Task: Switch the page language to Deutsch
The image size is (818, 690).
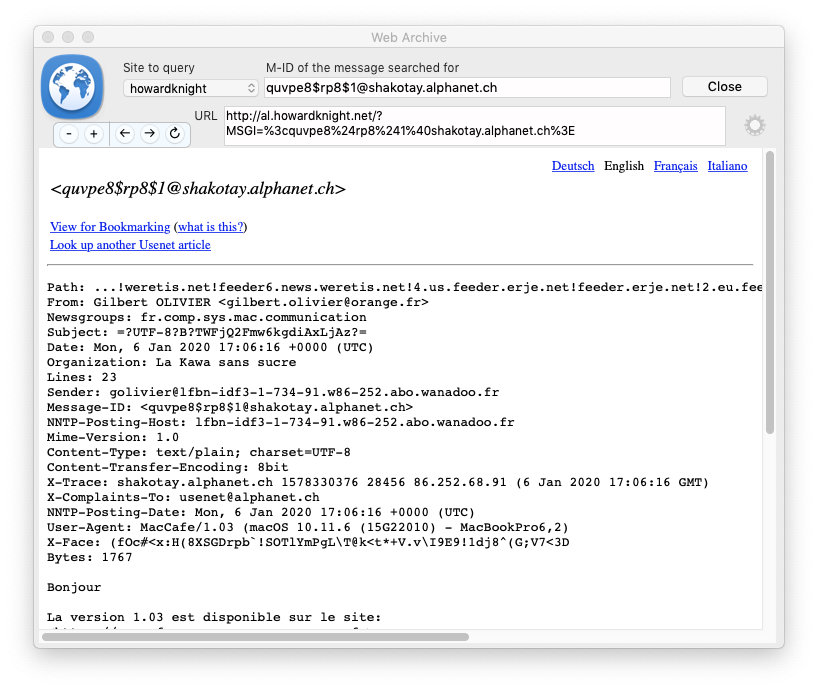Action: [x=573, y=166]
